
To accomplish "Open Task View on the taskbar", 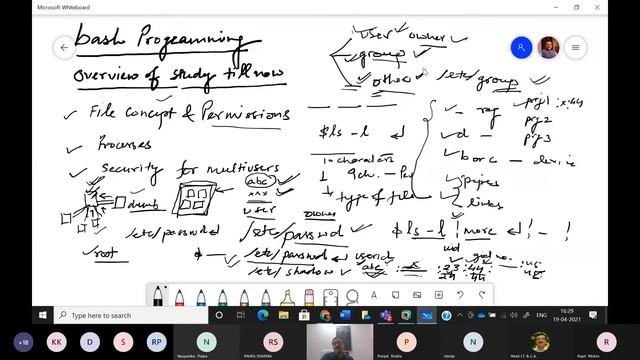I will tap(240, 315).
